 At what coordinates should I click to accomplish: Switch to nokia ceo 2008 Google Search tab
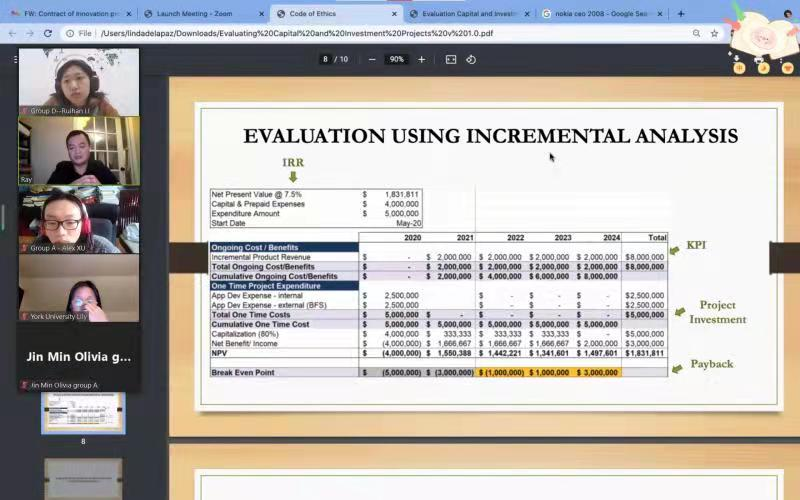pyautogui.click(x=601, y=14)
